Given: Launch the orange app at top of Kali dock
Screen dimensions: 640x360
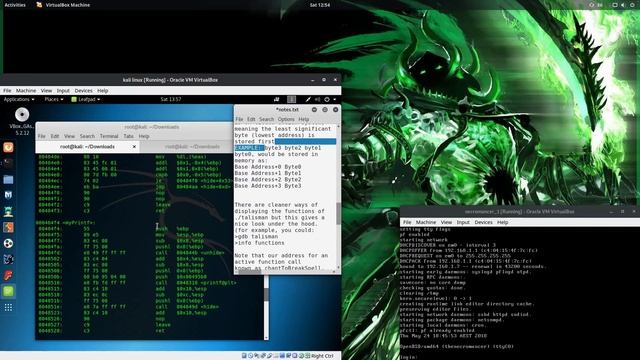Looking at the screenshot, I should 8,147.
